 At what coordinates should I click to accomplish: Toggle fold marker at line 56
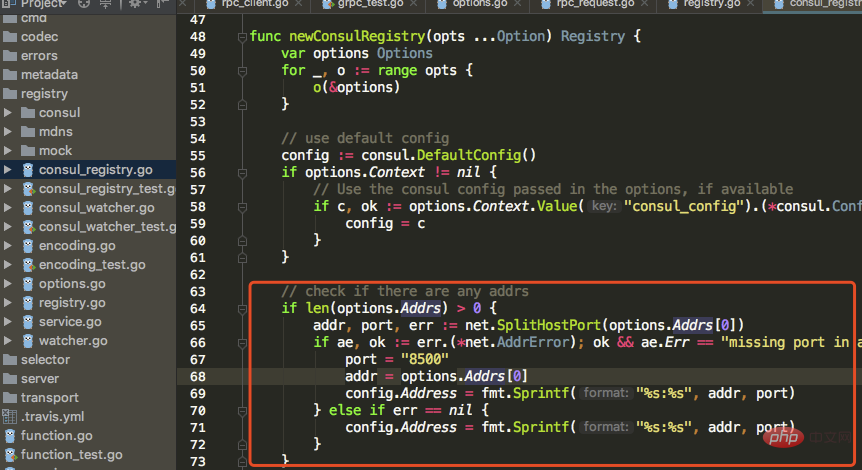click(x=242, y=173)
